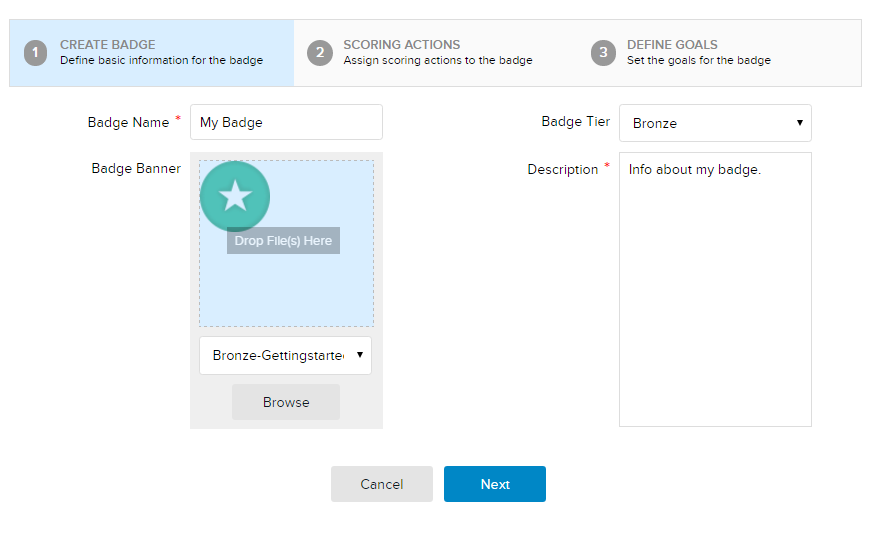The width and height of the screenshot is (877, 546).
Task: Click the Badge Tier label
Action: [x=575, y=121]
